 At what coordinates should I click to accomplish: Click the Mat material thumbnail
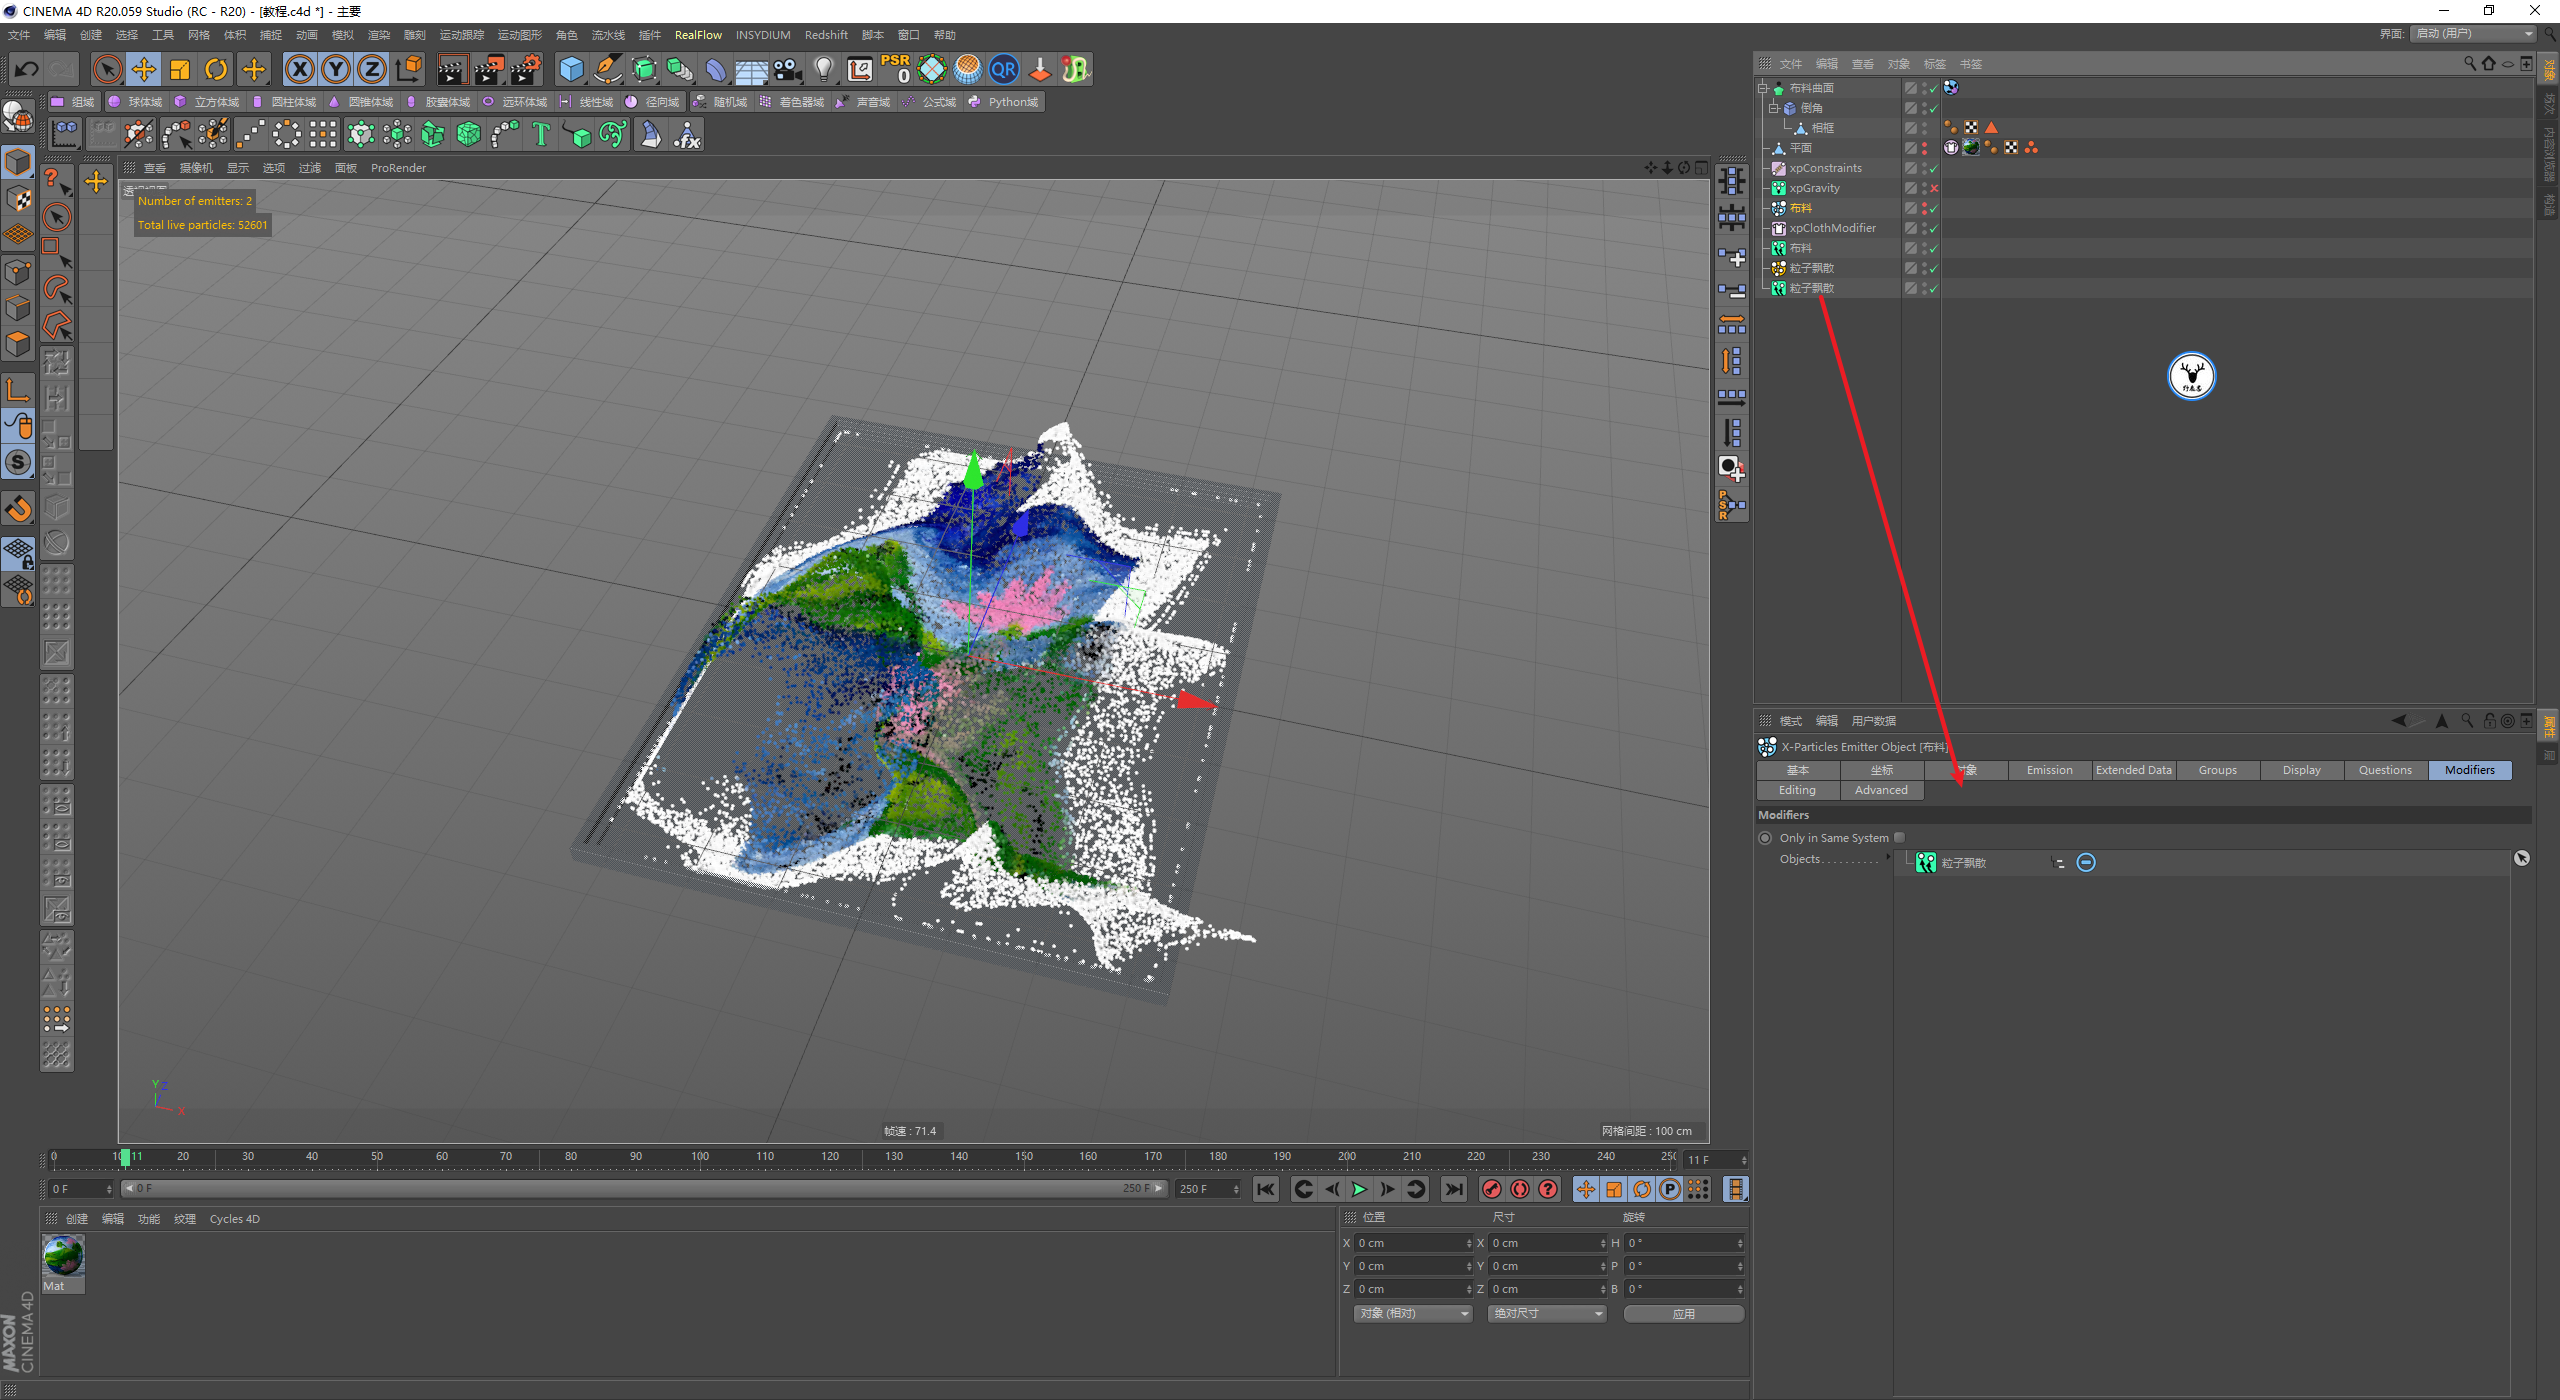coord(63,1256)
